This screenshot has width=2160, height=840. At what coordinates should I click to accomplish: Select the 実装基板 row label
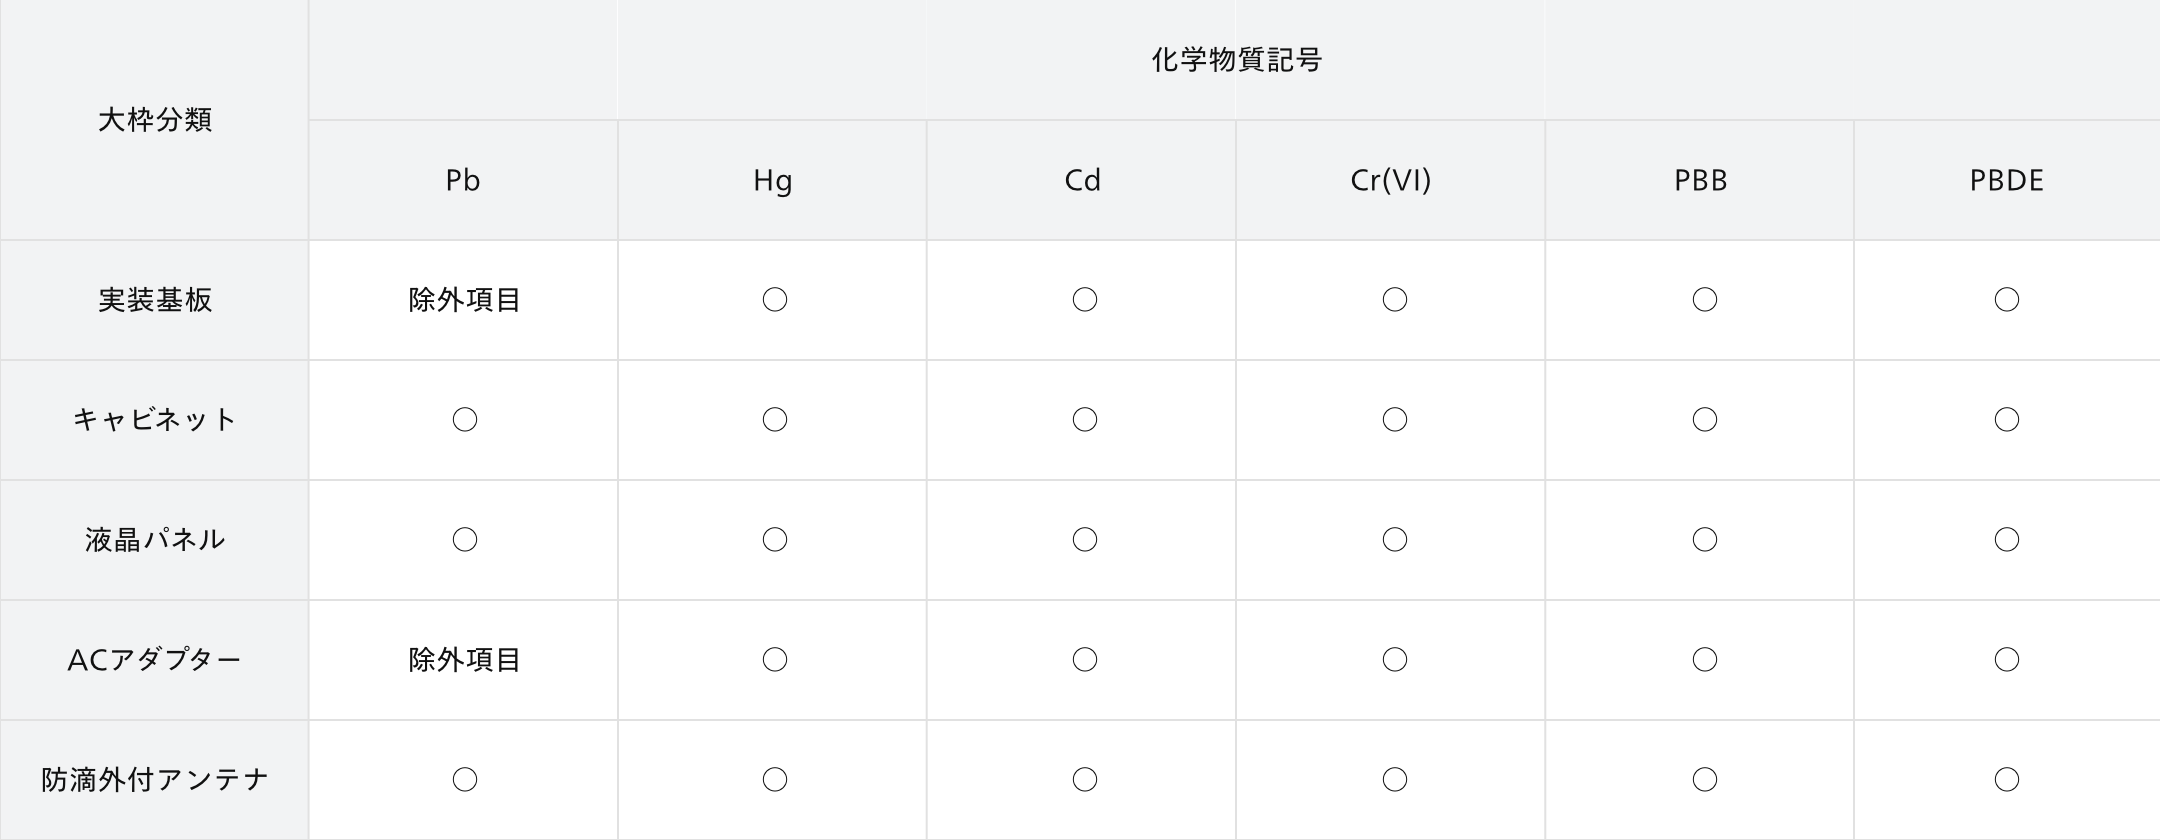pos(155,300)
